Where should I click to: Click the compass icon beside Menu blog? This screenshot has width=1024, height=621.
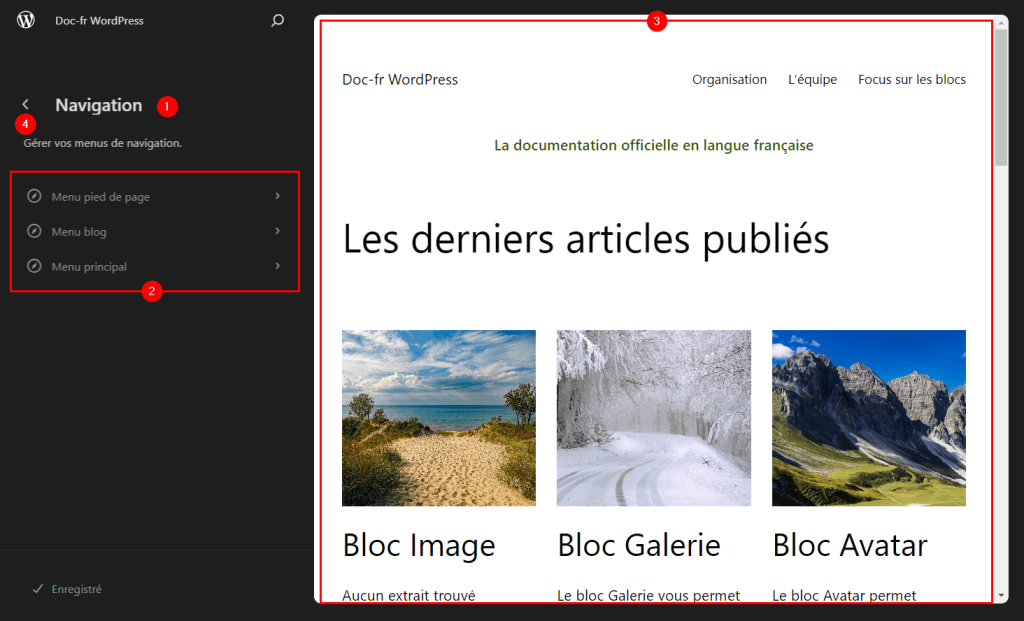(34, 231)
